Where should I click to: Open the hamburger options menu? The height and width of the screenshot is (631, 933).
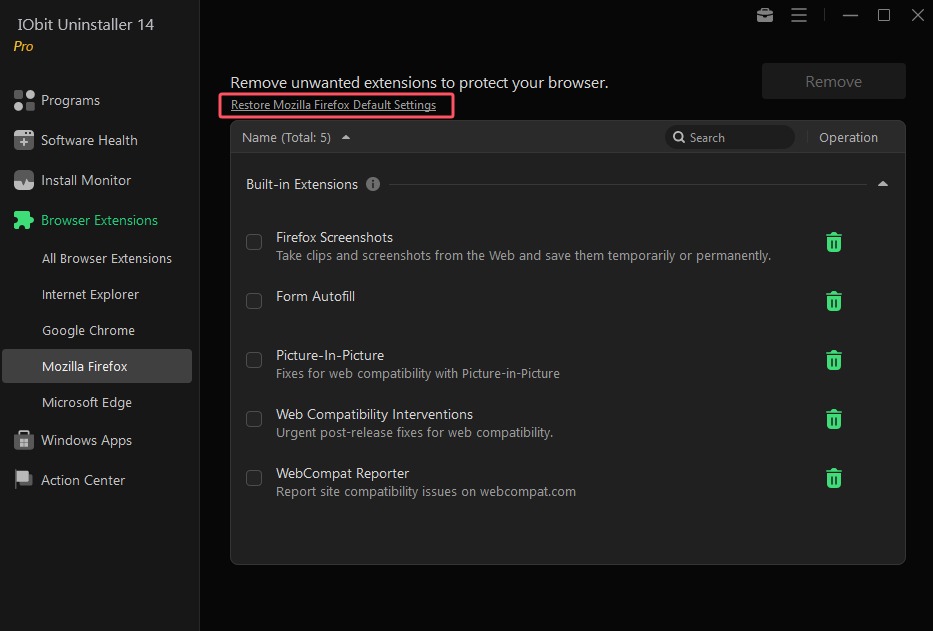[798, 15]
